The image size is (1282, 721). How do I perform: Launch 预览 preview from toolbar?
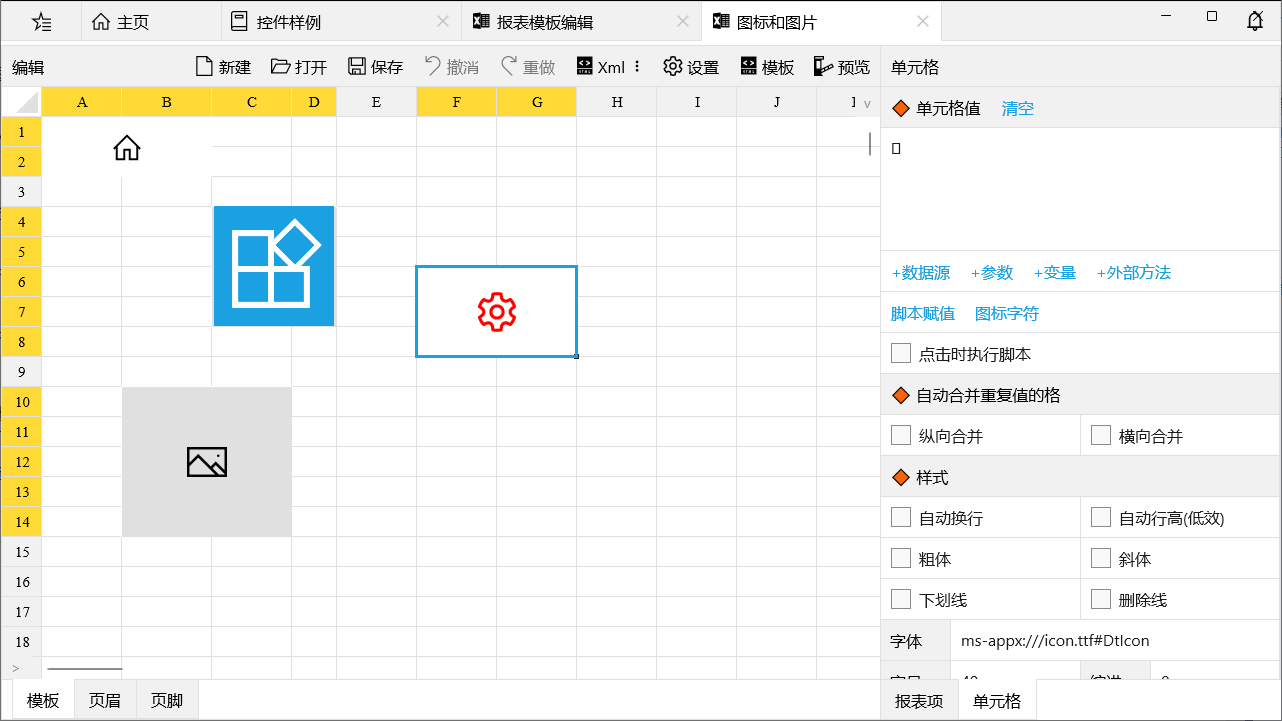[x=823, y=67]
